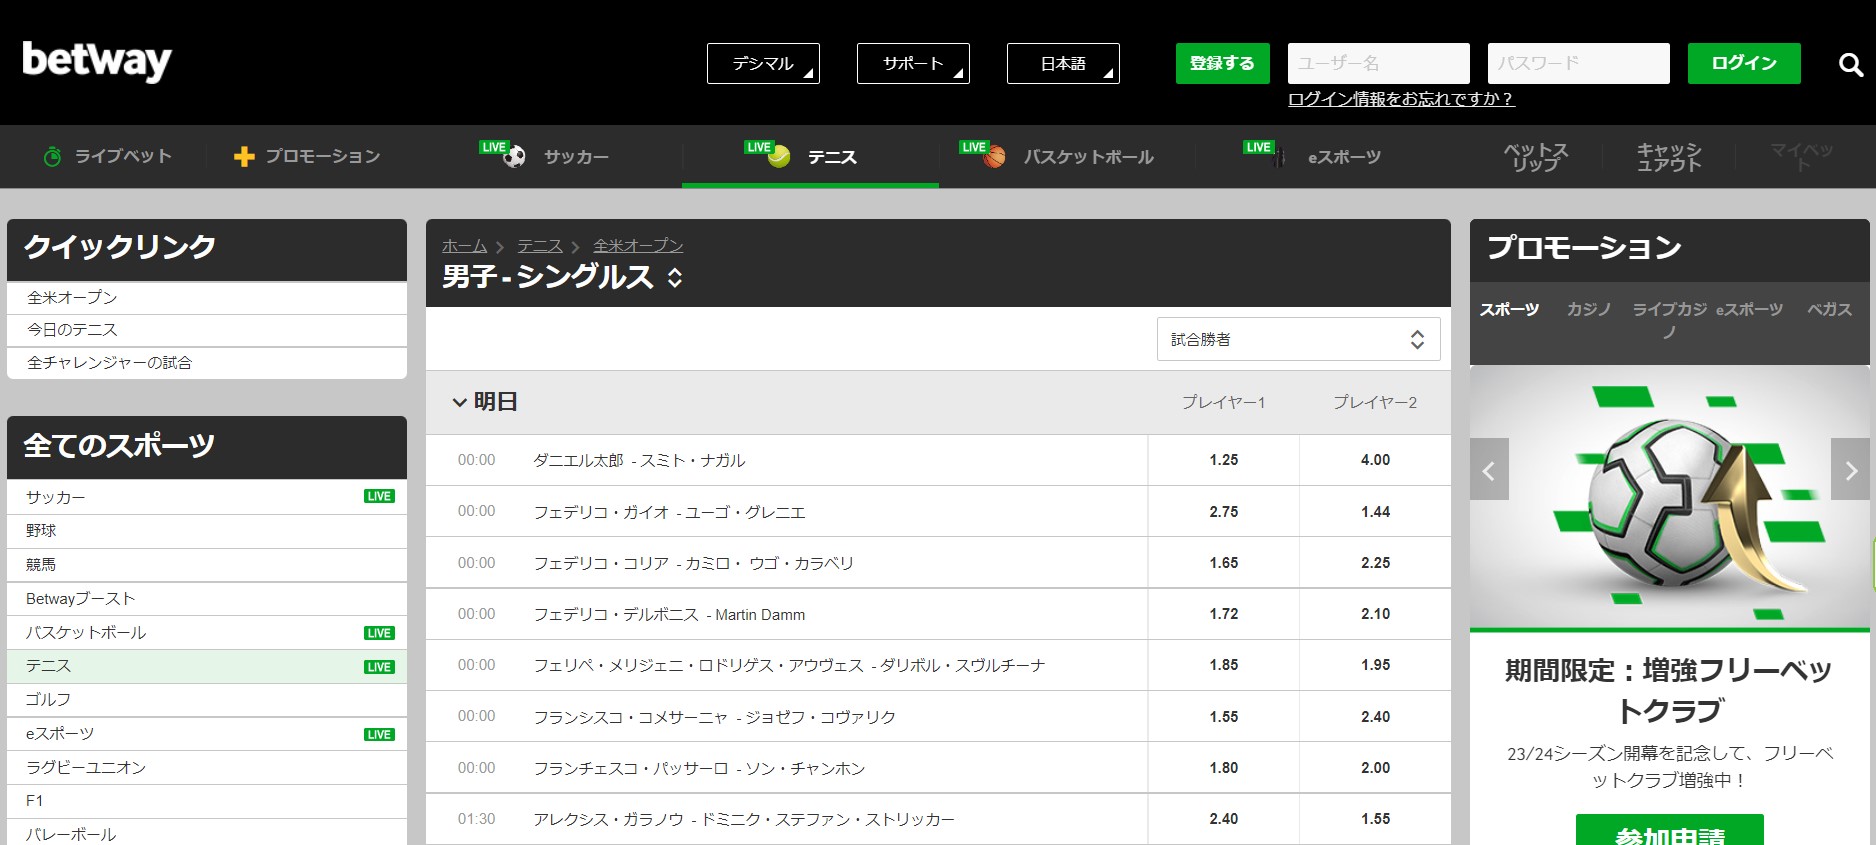Screen dimensions: 1876x845
Task: Select odds 2.75 for フェデリコ・ガイオ
Action: pos(1223,511)
